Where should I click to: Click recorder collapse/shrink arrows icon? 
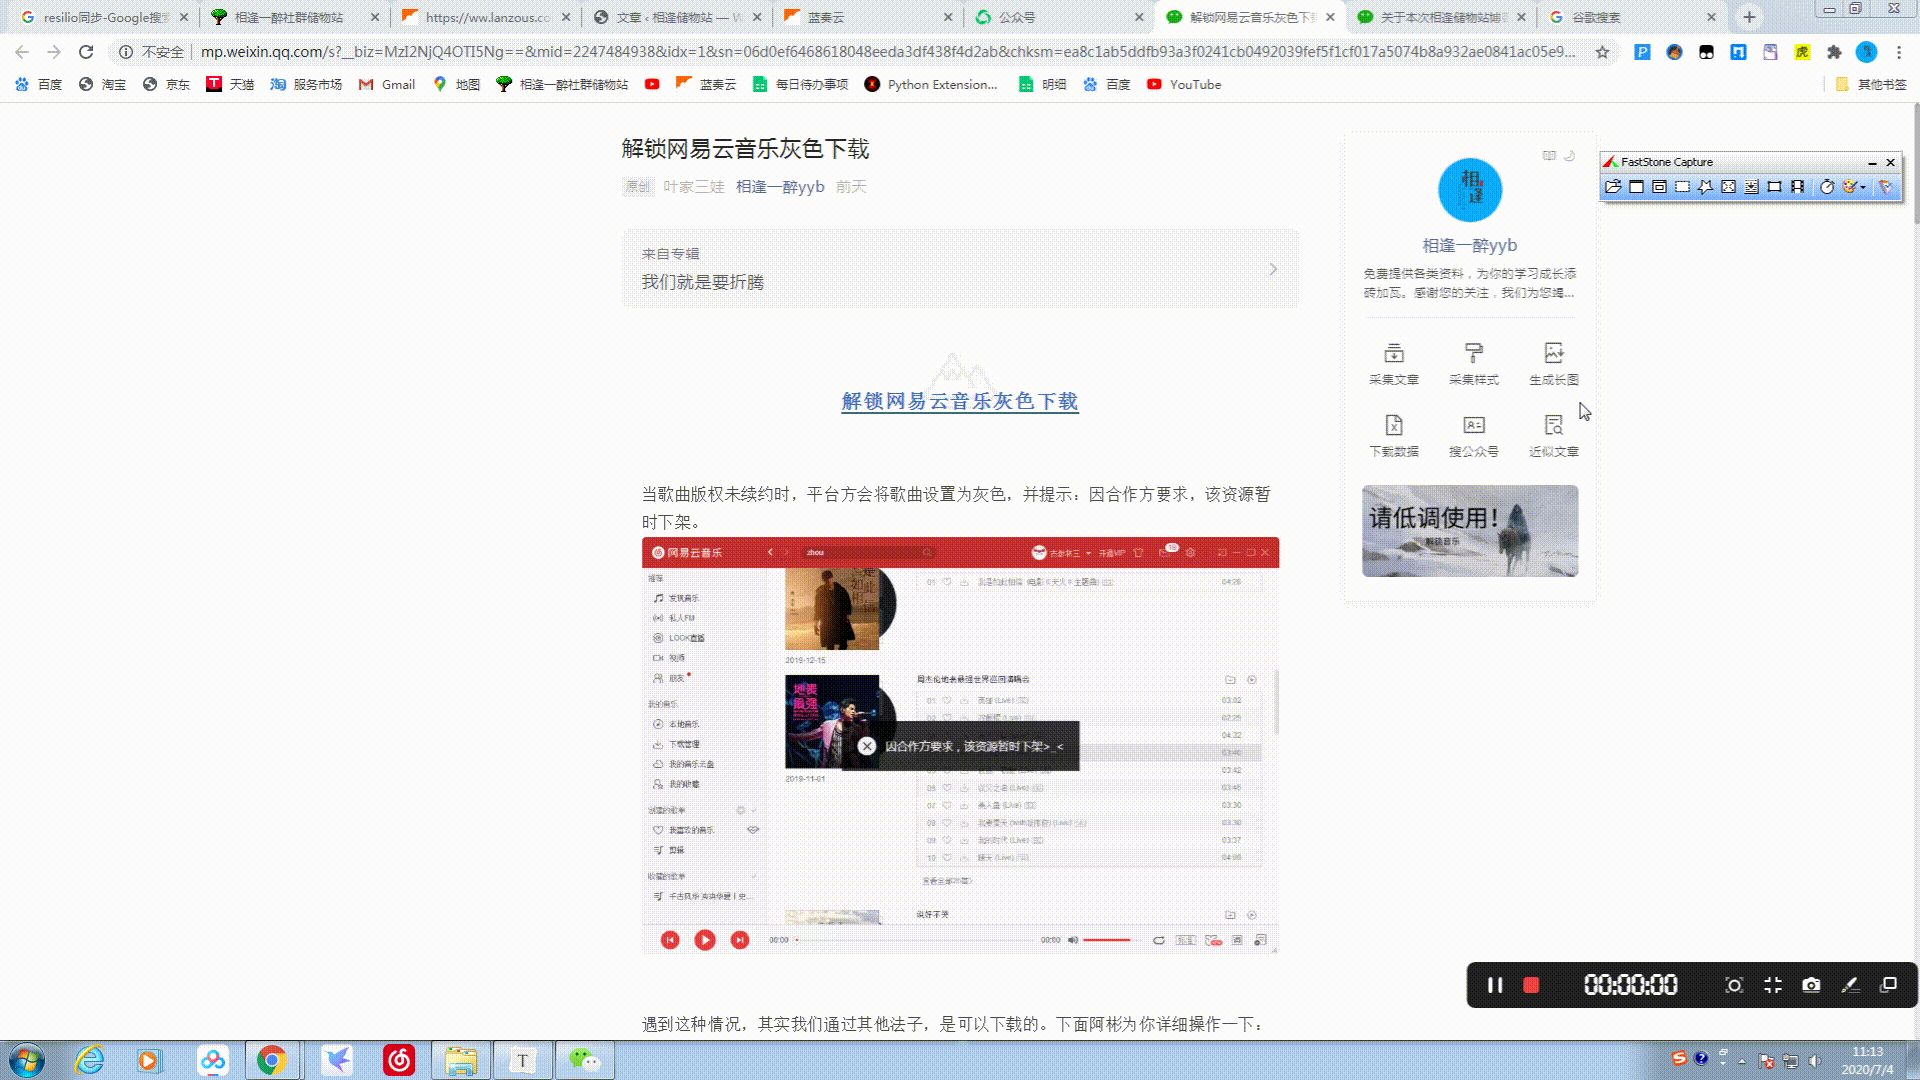(x=1773, y=985)
